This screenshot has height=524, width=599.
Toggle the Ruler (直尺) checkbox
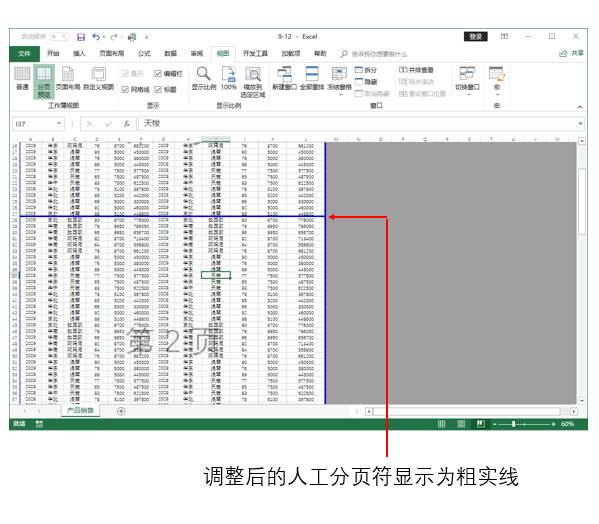point(125,74)
